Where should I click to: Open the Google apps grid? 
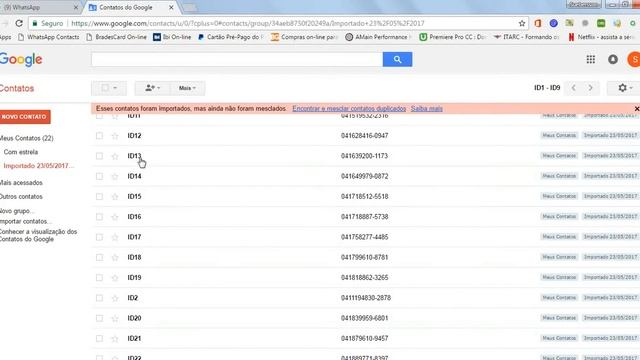click(x=590, y=59)
